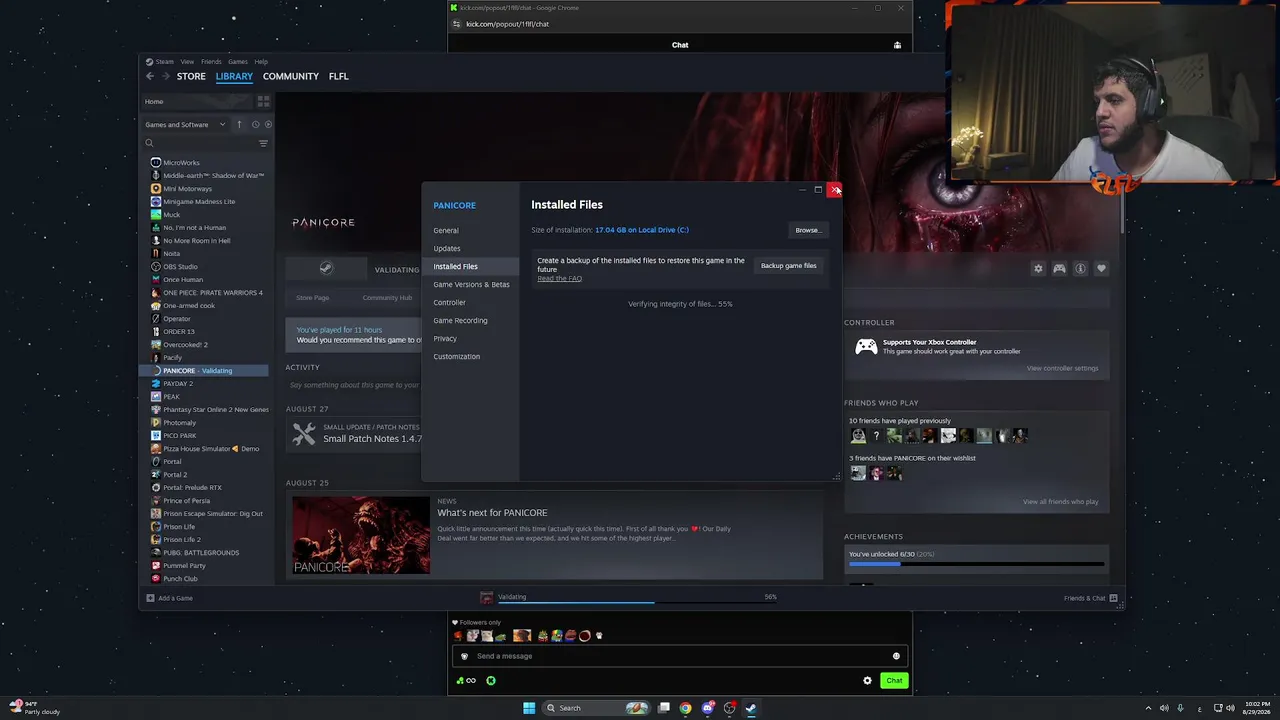1280x720 pixels.
Task: Open the Read the FAQ link
Action: coord(559,278)
